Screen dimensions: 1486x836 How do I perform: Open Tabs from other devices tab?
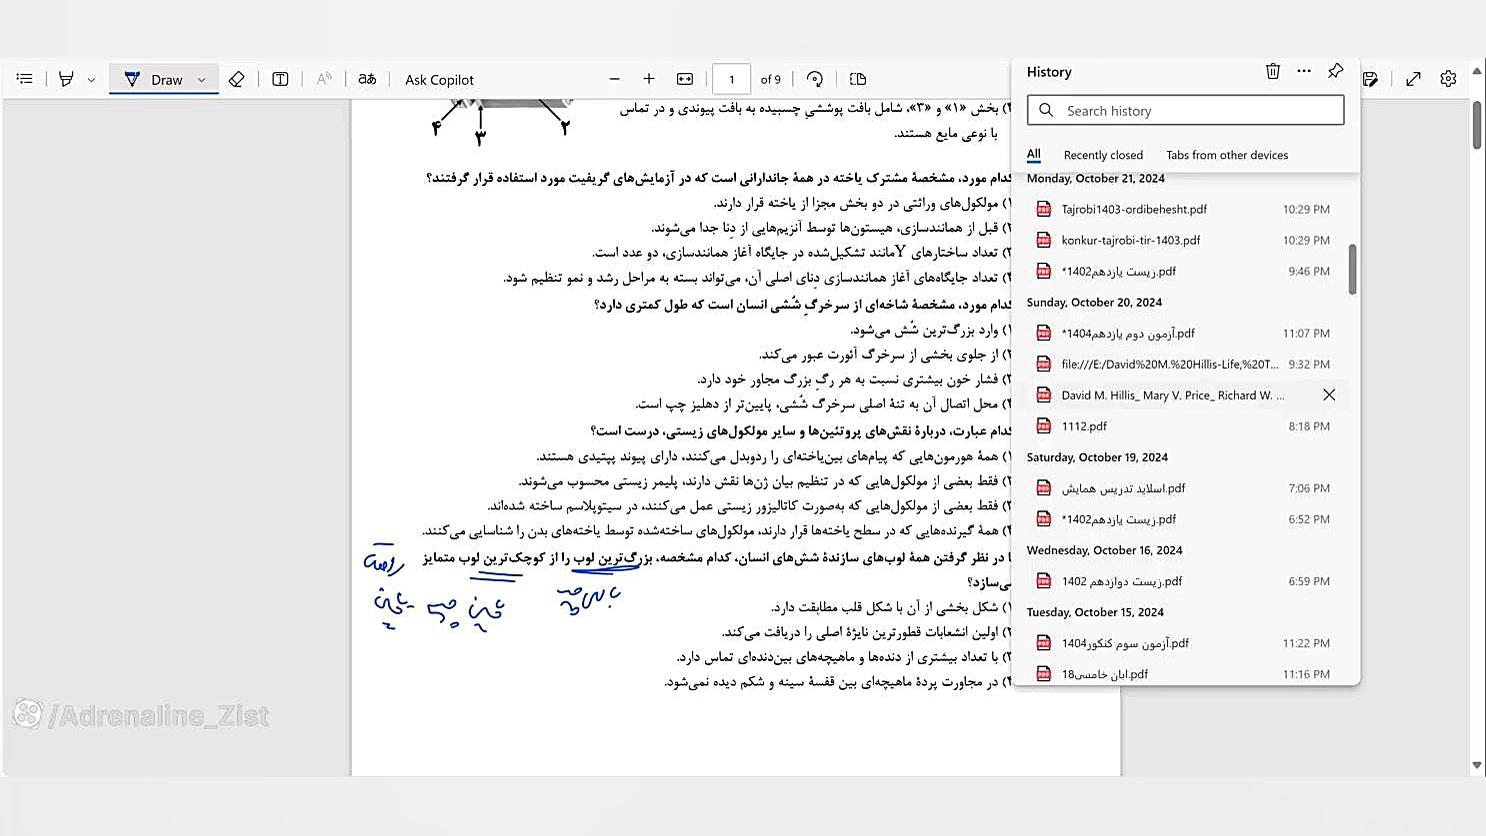1227,155
